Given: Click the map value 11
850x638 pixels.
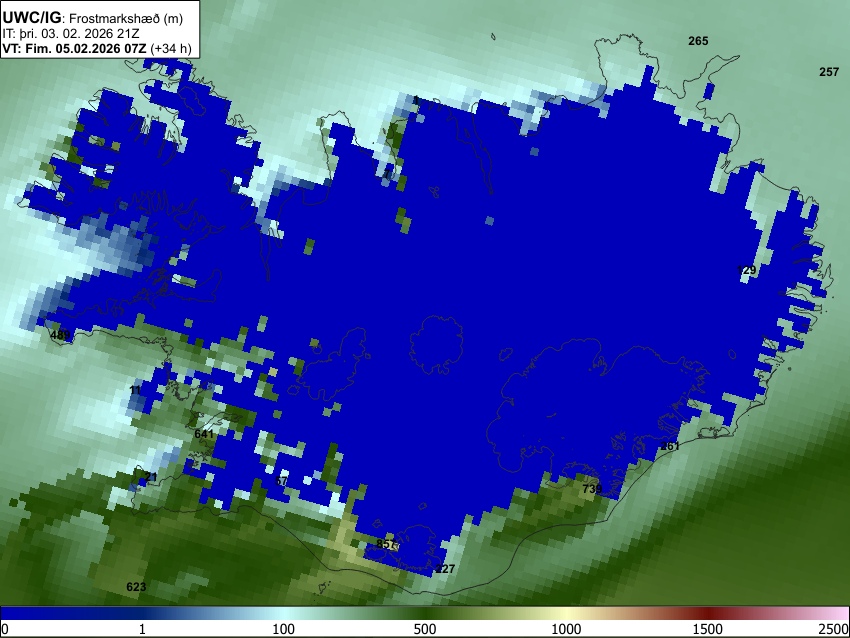Looking at the screenshot, I should tap(136, 390).
